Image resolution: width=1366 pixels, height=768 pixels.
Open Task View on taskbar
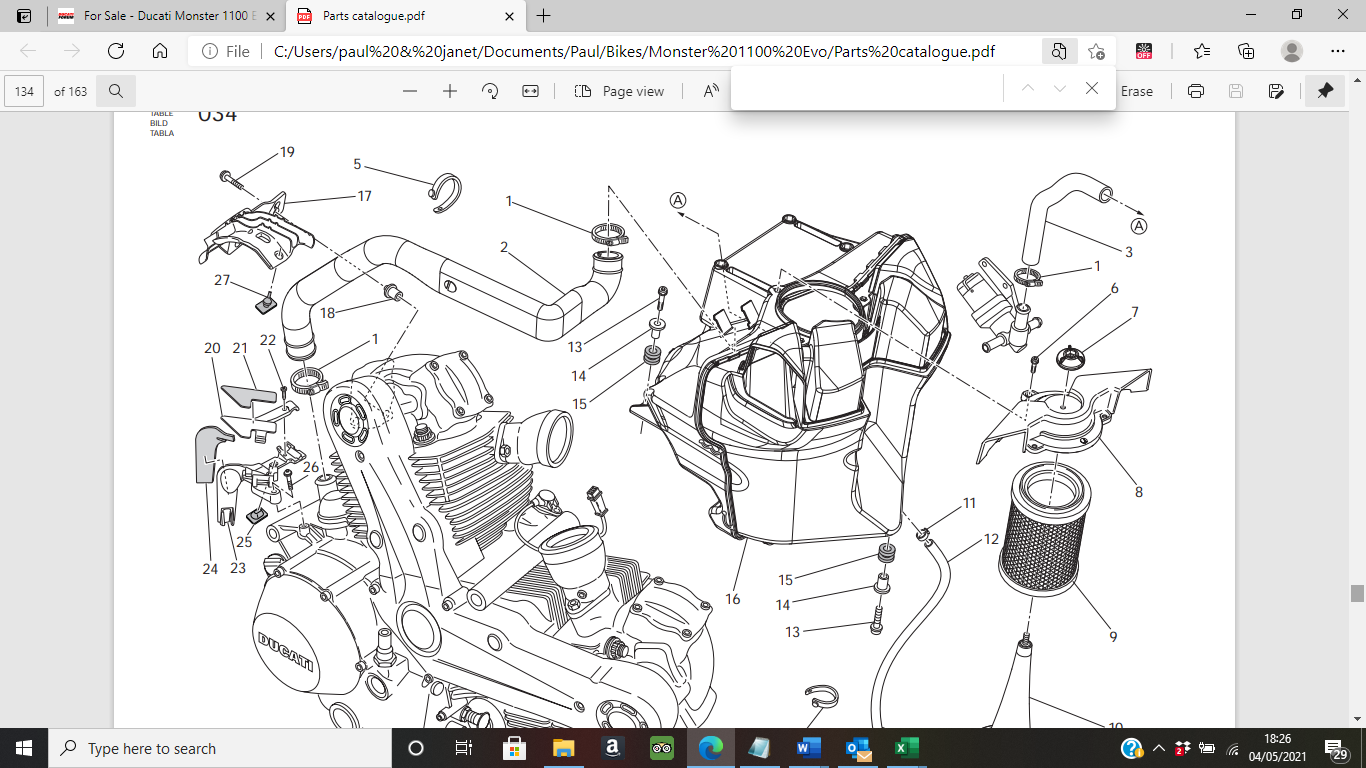click(x=464, y=748)
